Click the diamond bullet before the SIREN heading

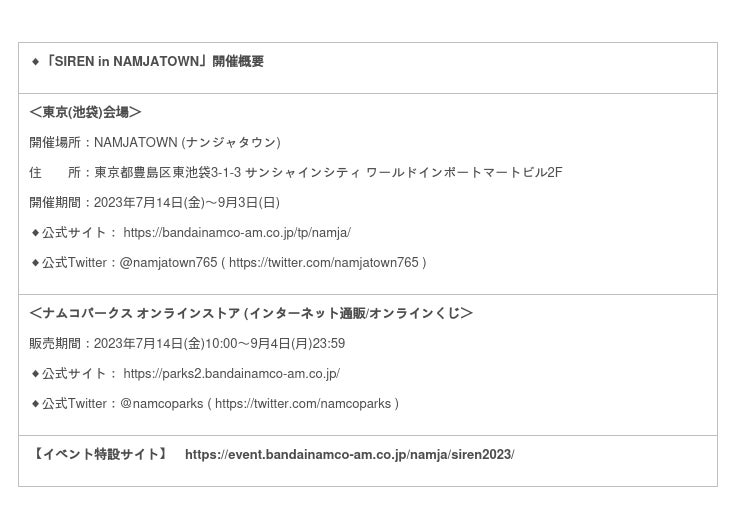click(x=35, y=62)
